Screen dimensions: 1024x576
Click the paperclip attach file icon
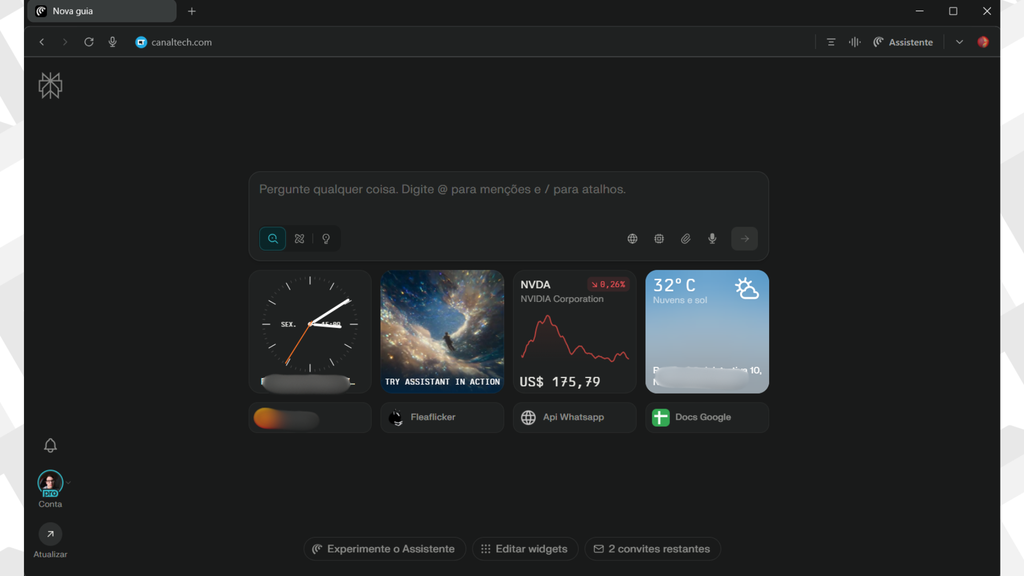(686, 239)
